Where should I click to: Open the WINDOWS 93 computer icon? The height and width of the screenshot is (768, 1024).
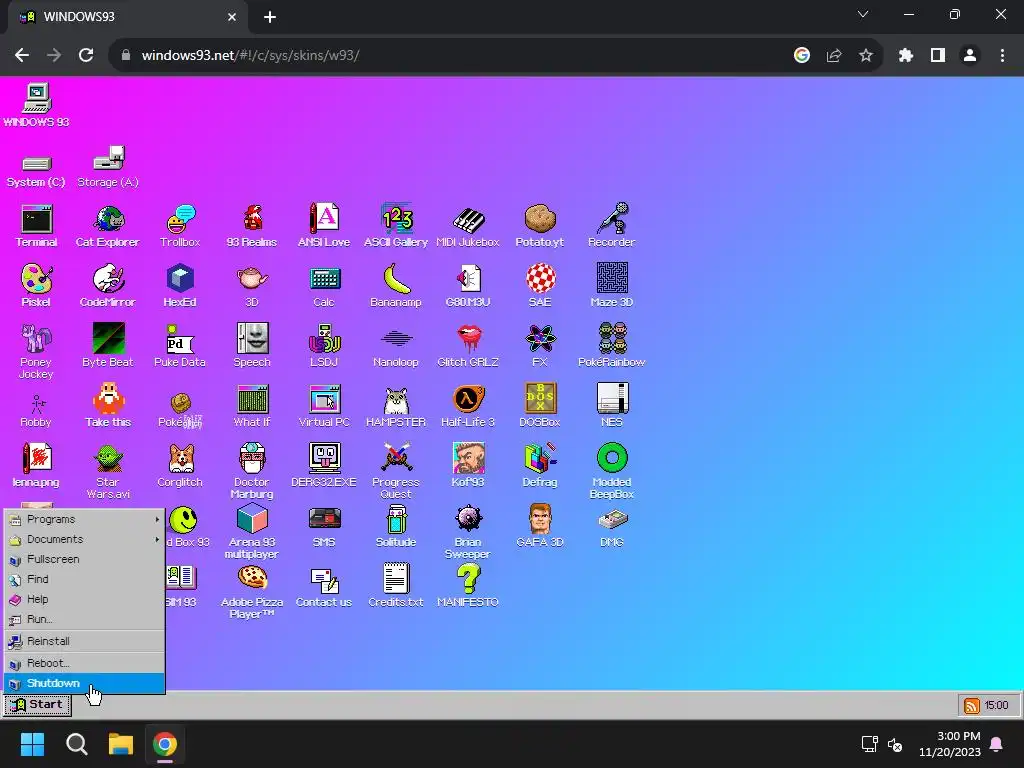(36, 106)
